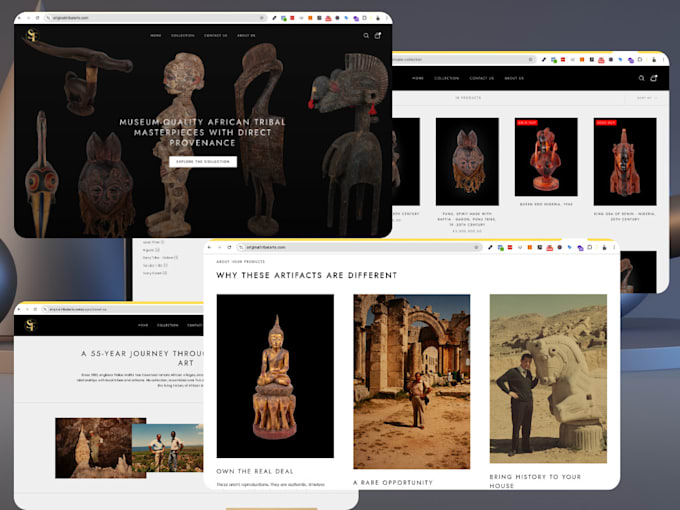The image size is (680, 510).
Task: Open King Oba of Benin product title
Action: click(624, 216)
